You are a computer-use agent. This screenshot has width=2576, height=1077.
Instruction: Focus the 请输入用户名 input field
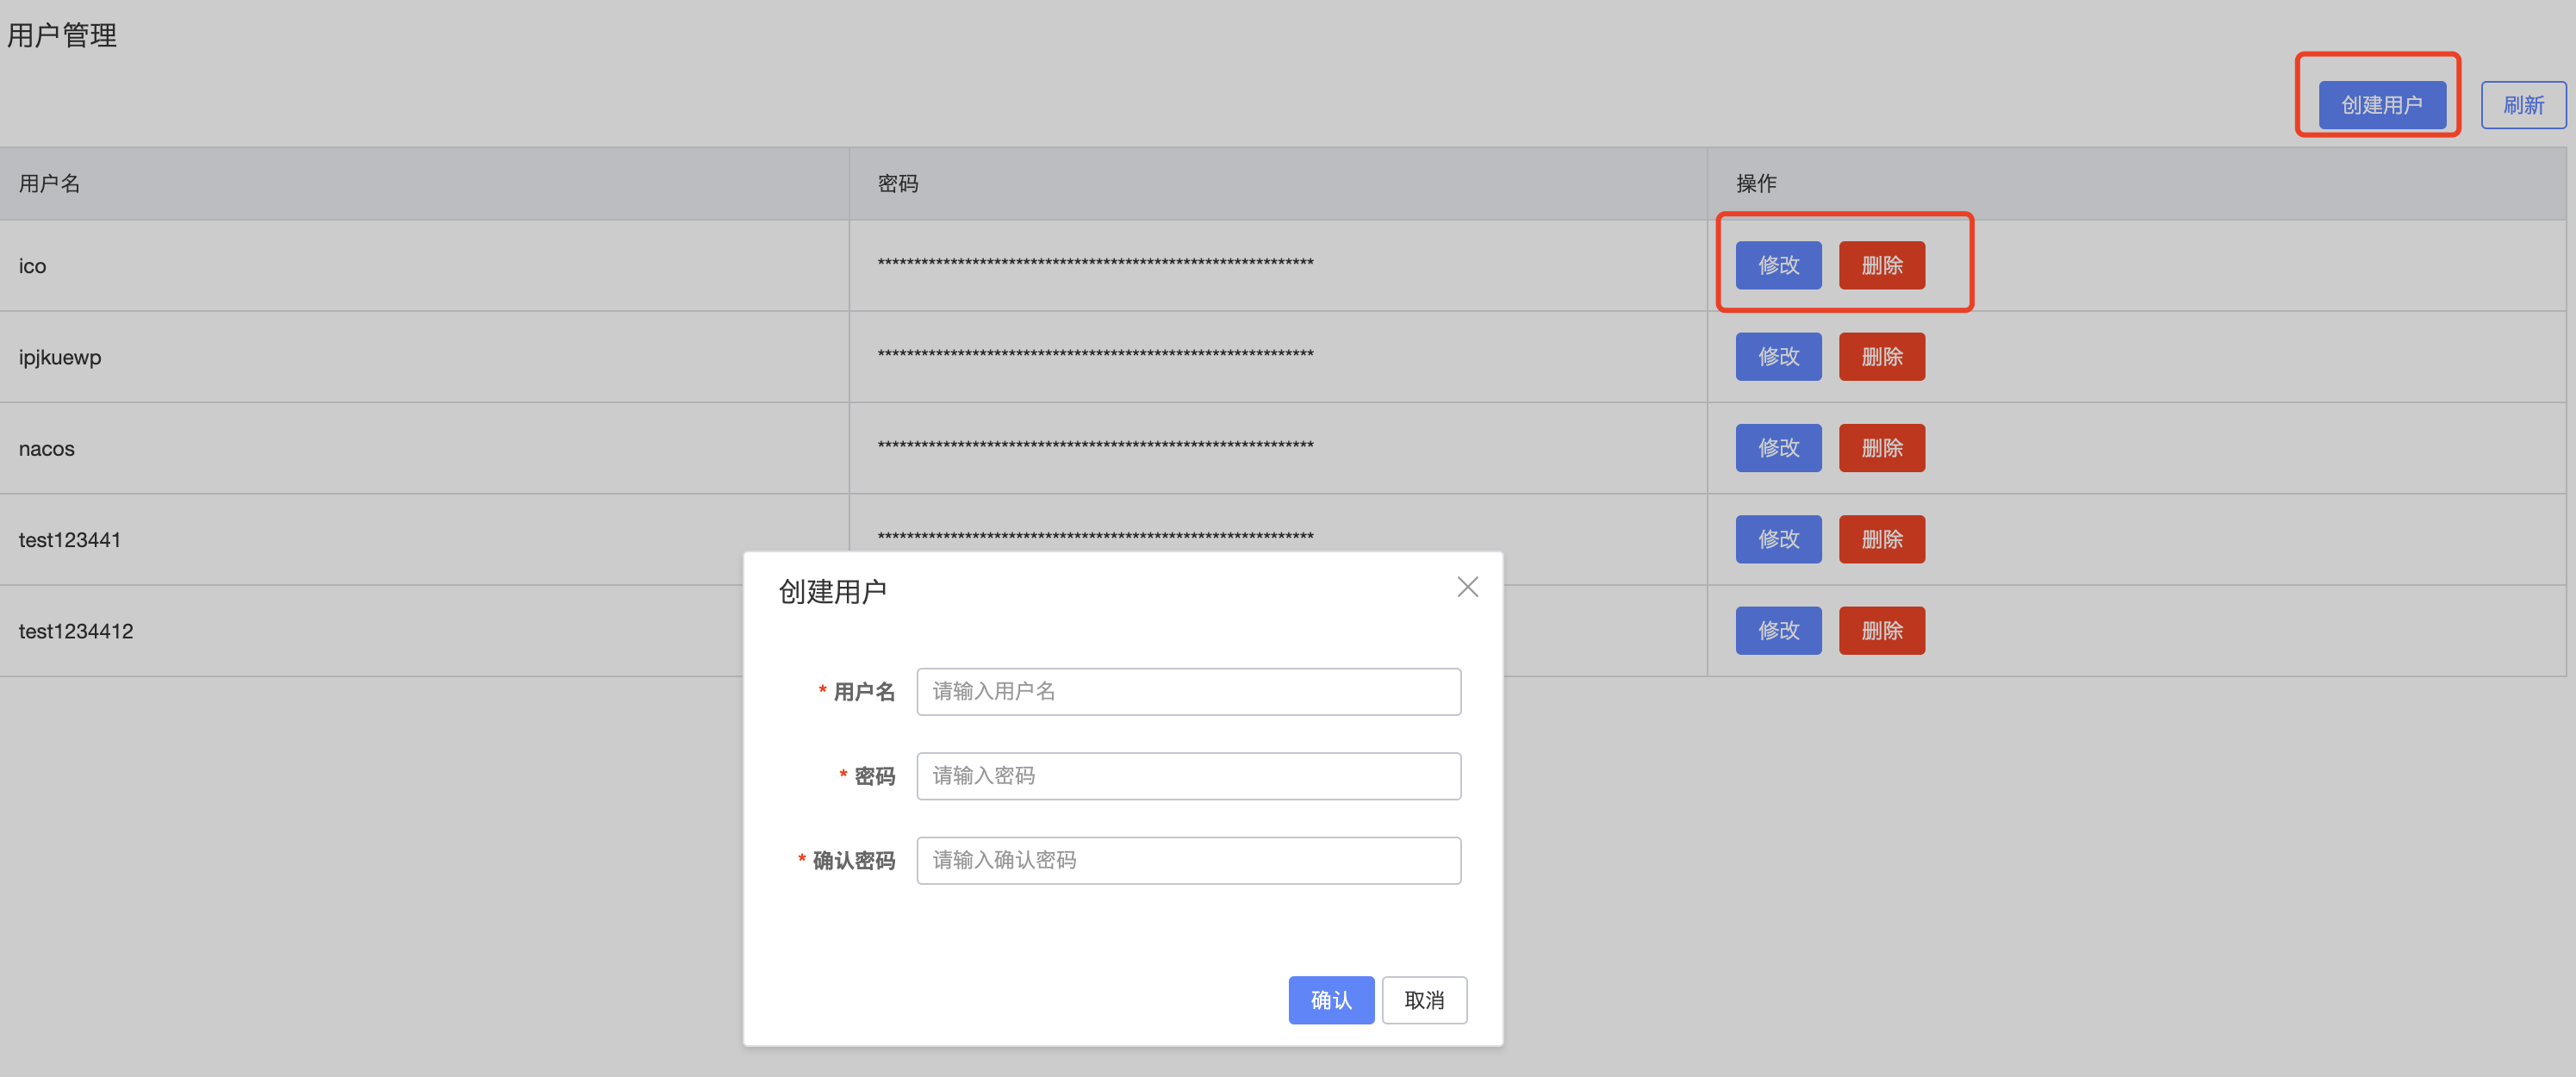click(x=1188, y=691)
